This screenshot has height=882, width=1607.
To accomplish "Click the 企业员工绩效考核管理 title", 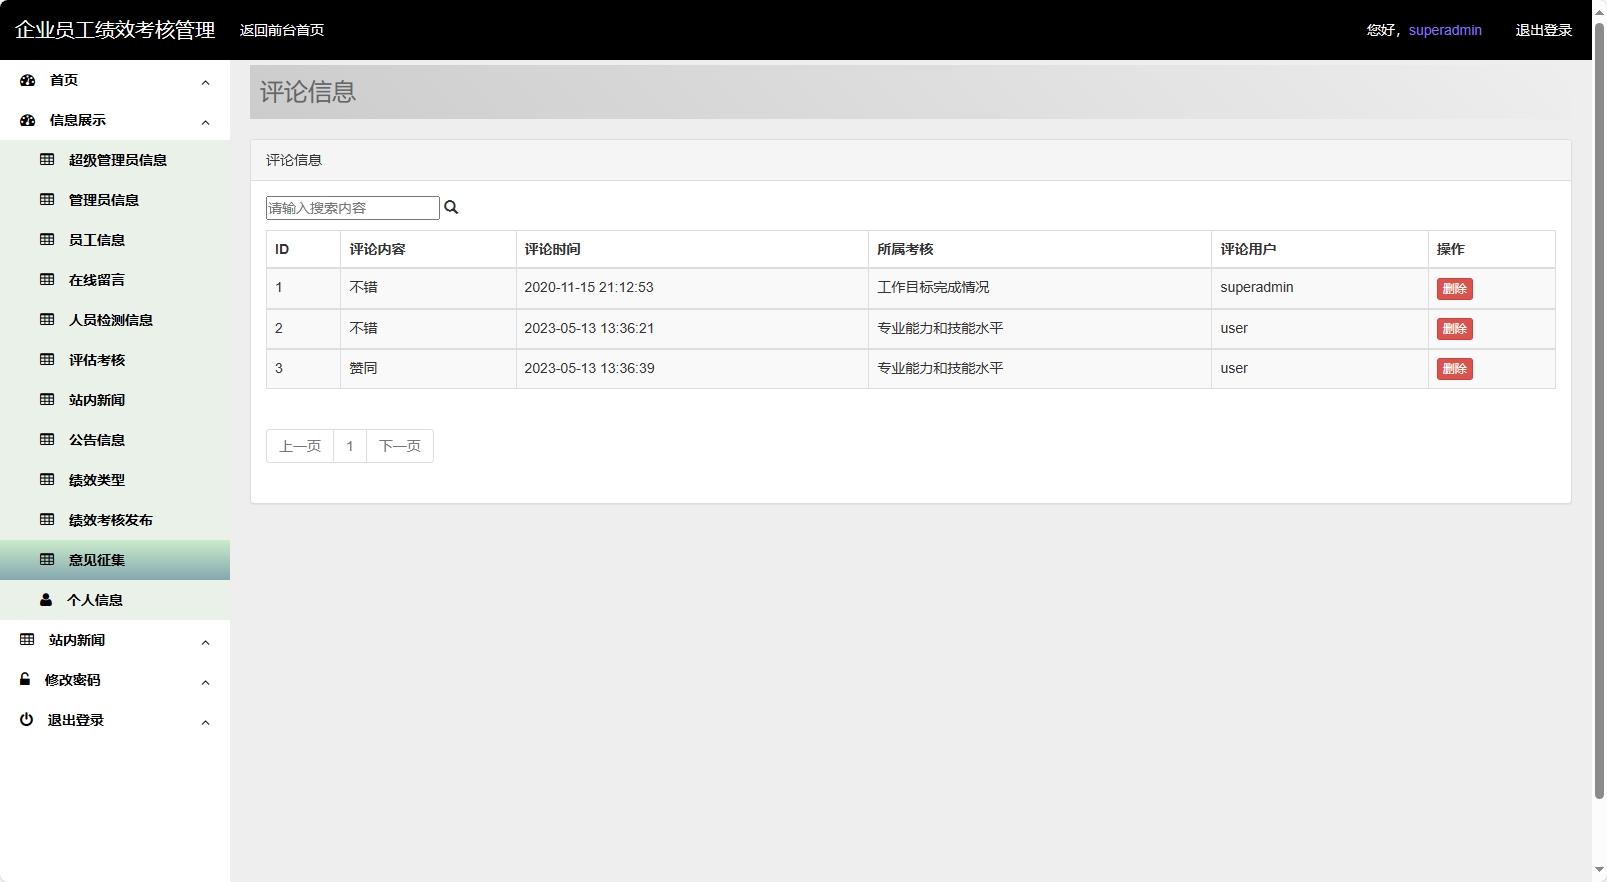I will click(115, 30).
